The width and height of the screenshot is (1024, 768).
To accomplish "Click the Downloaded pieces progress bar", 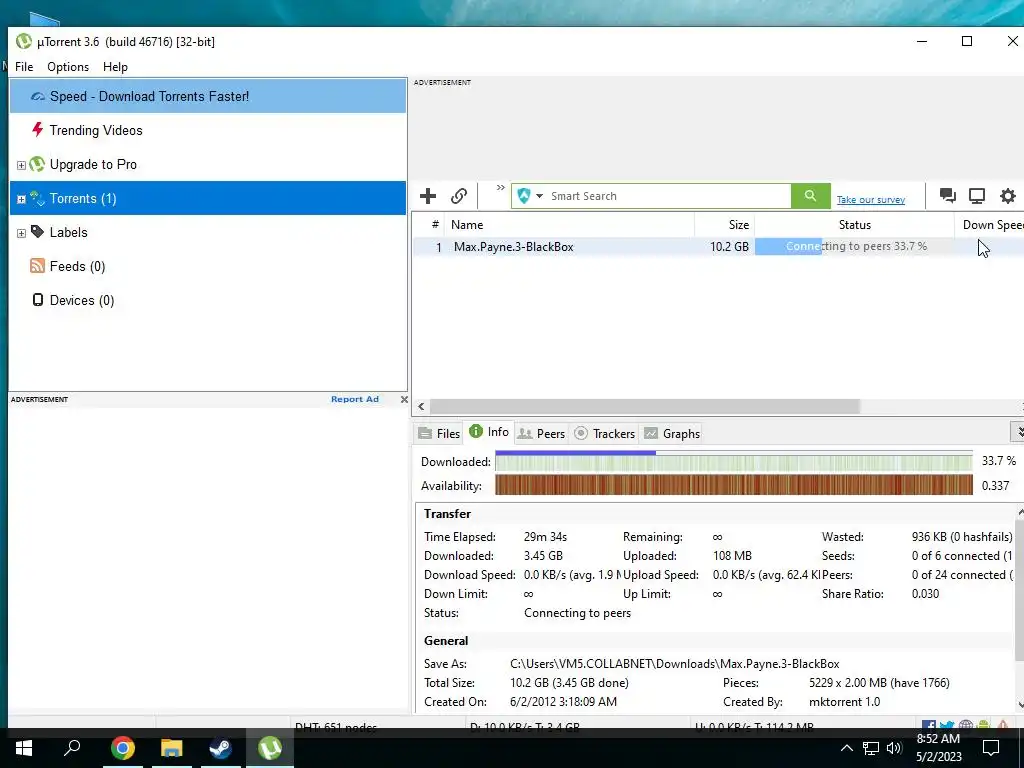I will coord(733,462).
